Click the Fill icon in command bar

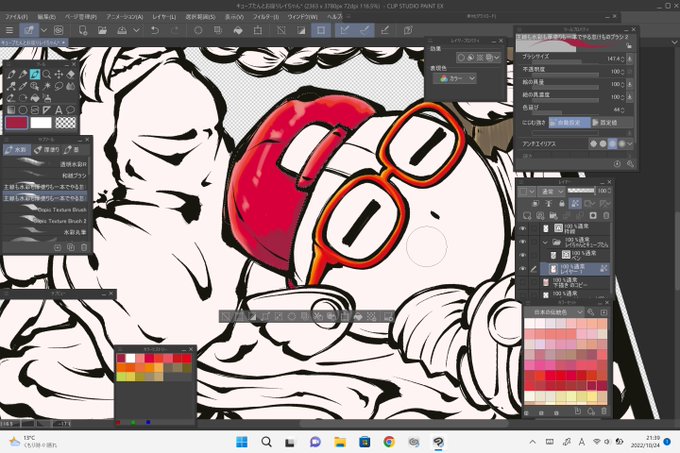click(238, 30)
